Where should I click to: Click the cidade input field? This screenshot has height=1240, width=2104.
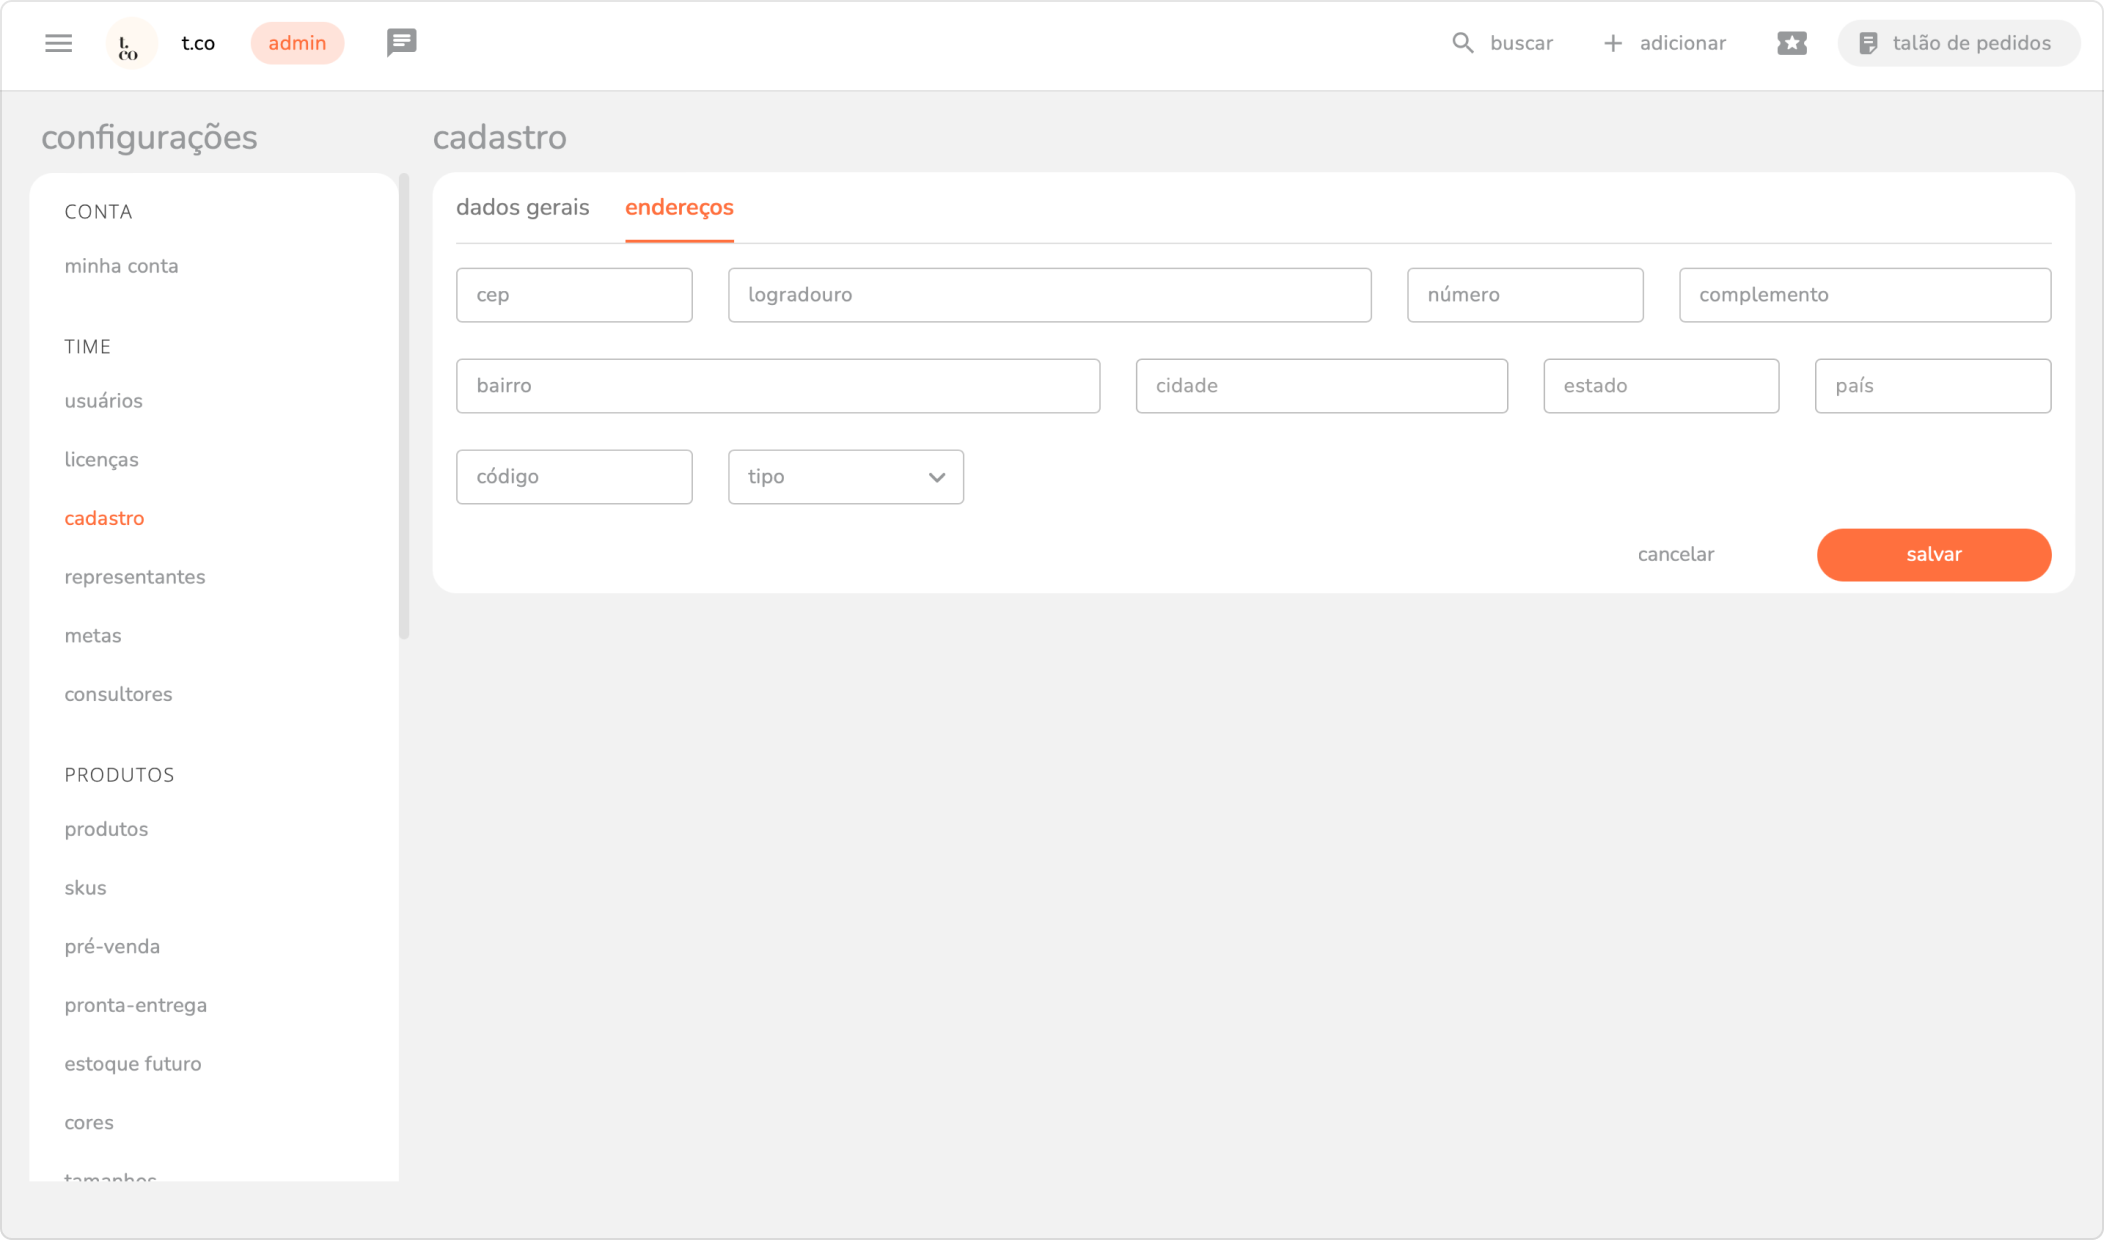tap(1321, 386)
